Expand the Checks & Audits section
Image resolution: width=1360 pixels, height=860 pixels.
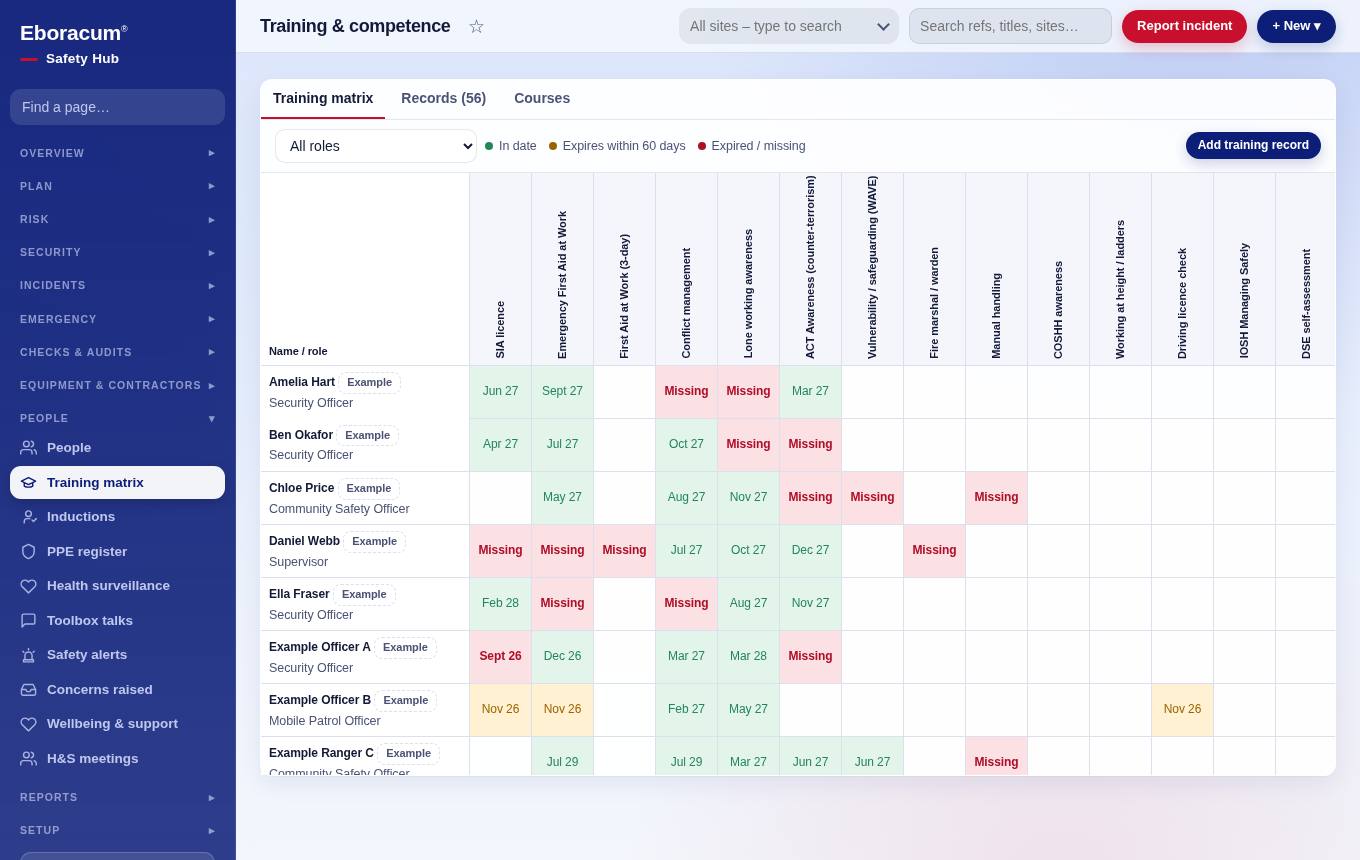pyautogui.click(x=117, y=352)
